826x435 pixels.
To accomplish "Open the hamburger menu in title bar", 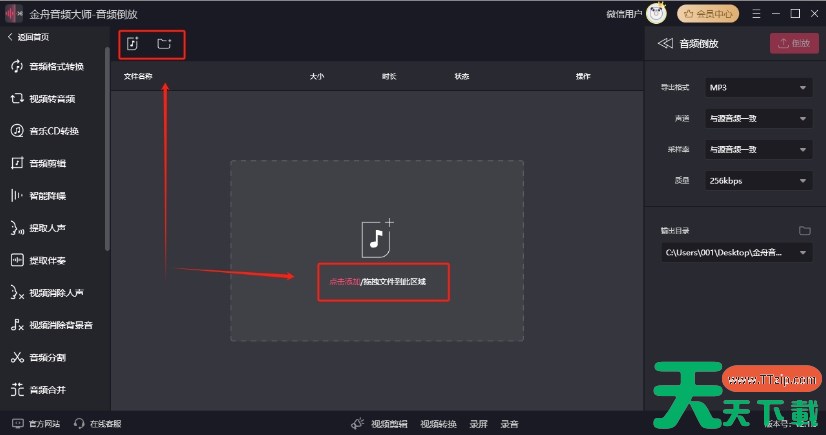I will [x=756, y=14].
